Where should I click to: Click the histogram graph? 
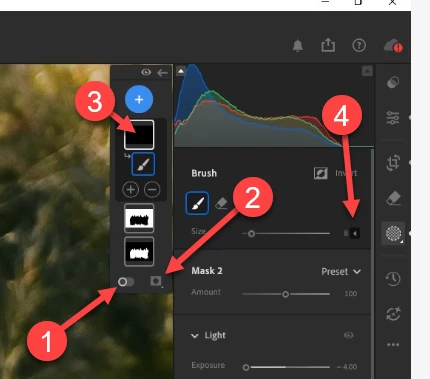coord(274,105)
